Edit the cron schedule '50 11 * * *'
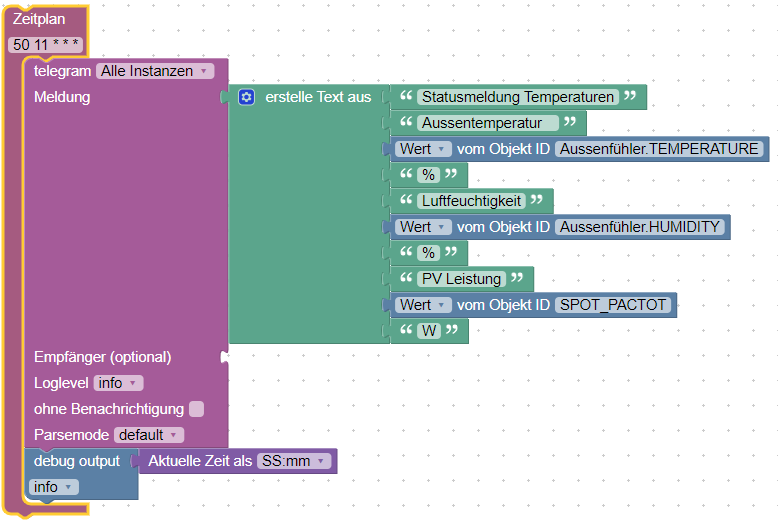The width and height of the screenshot is (778, 527). [x=46, y=45]
